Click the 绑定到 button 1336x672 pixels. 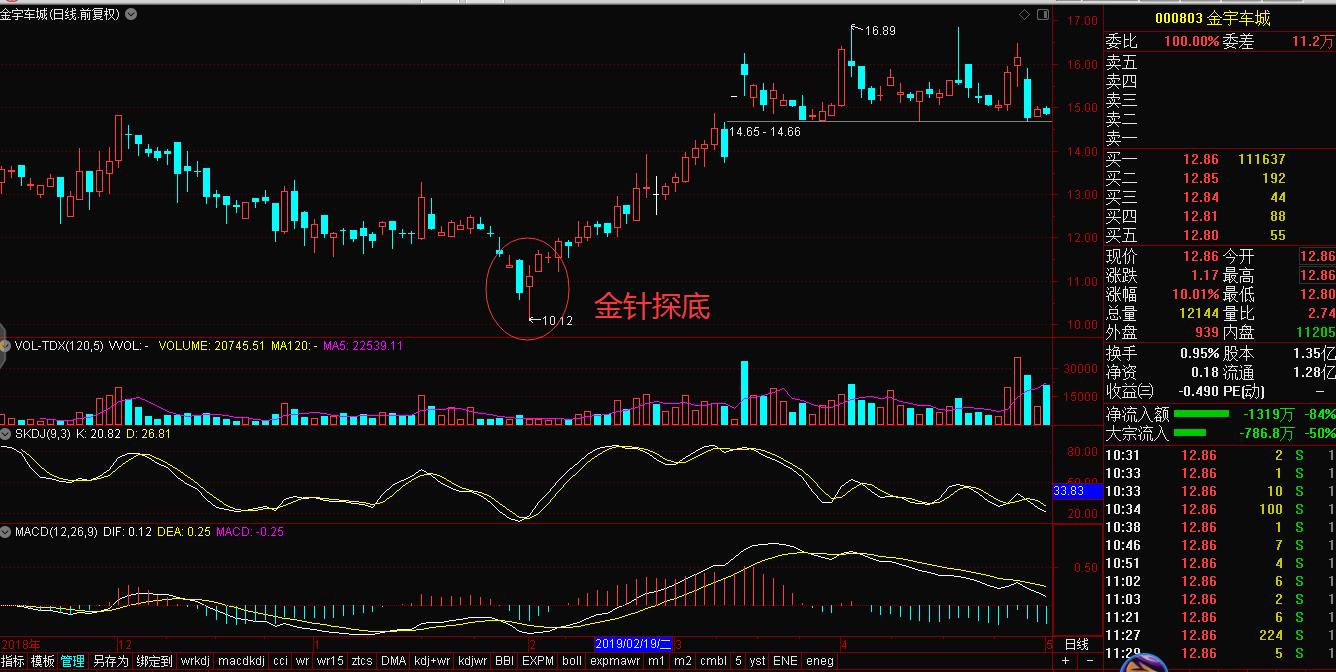click(x=154, y=661)
